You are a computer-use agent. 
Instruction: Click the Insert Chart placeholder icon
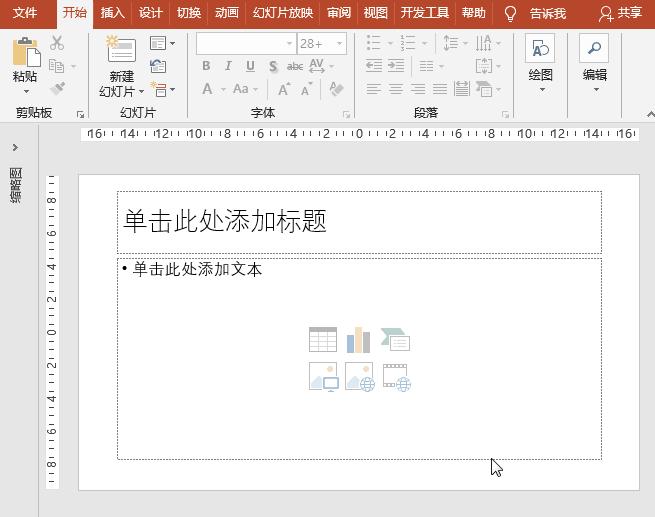click(358, 340)
